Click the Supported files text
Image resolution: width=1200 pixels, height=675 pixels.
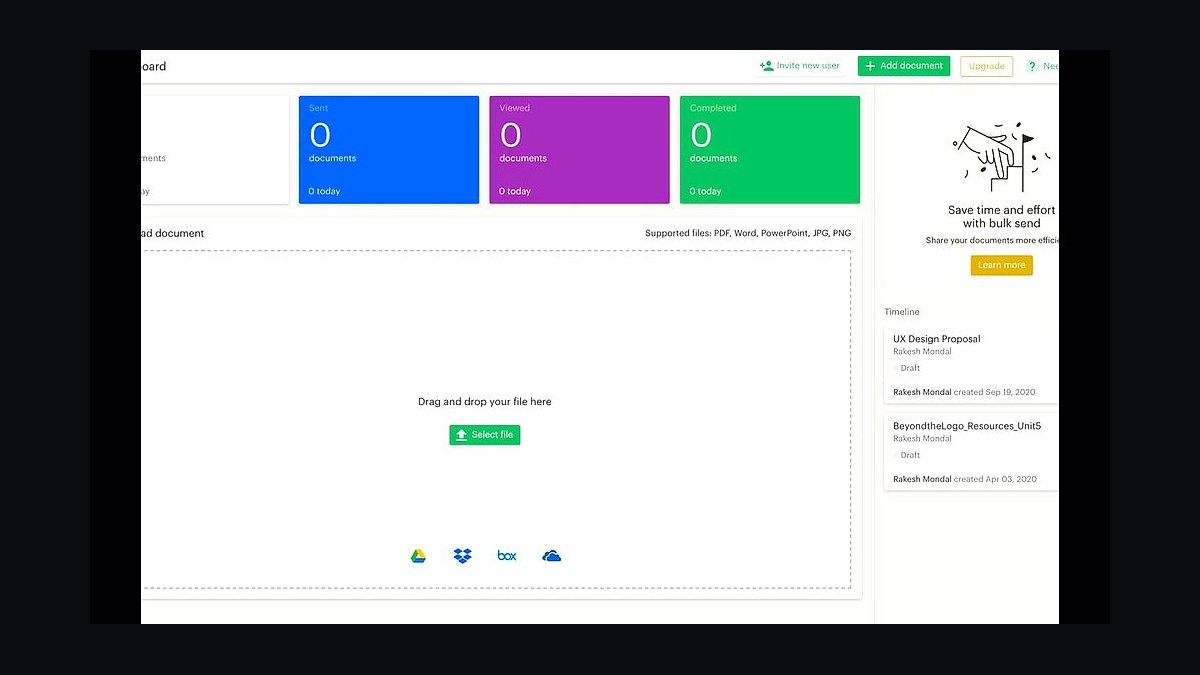click(748, 233)
